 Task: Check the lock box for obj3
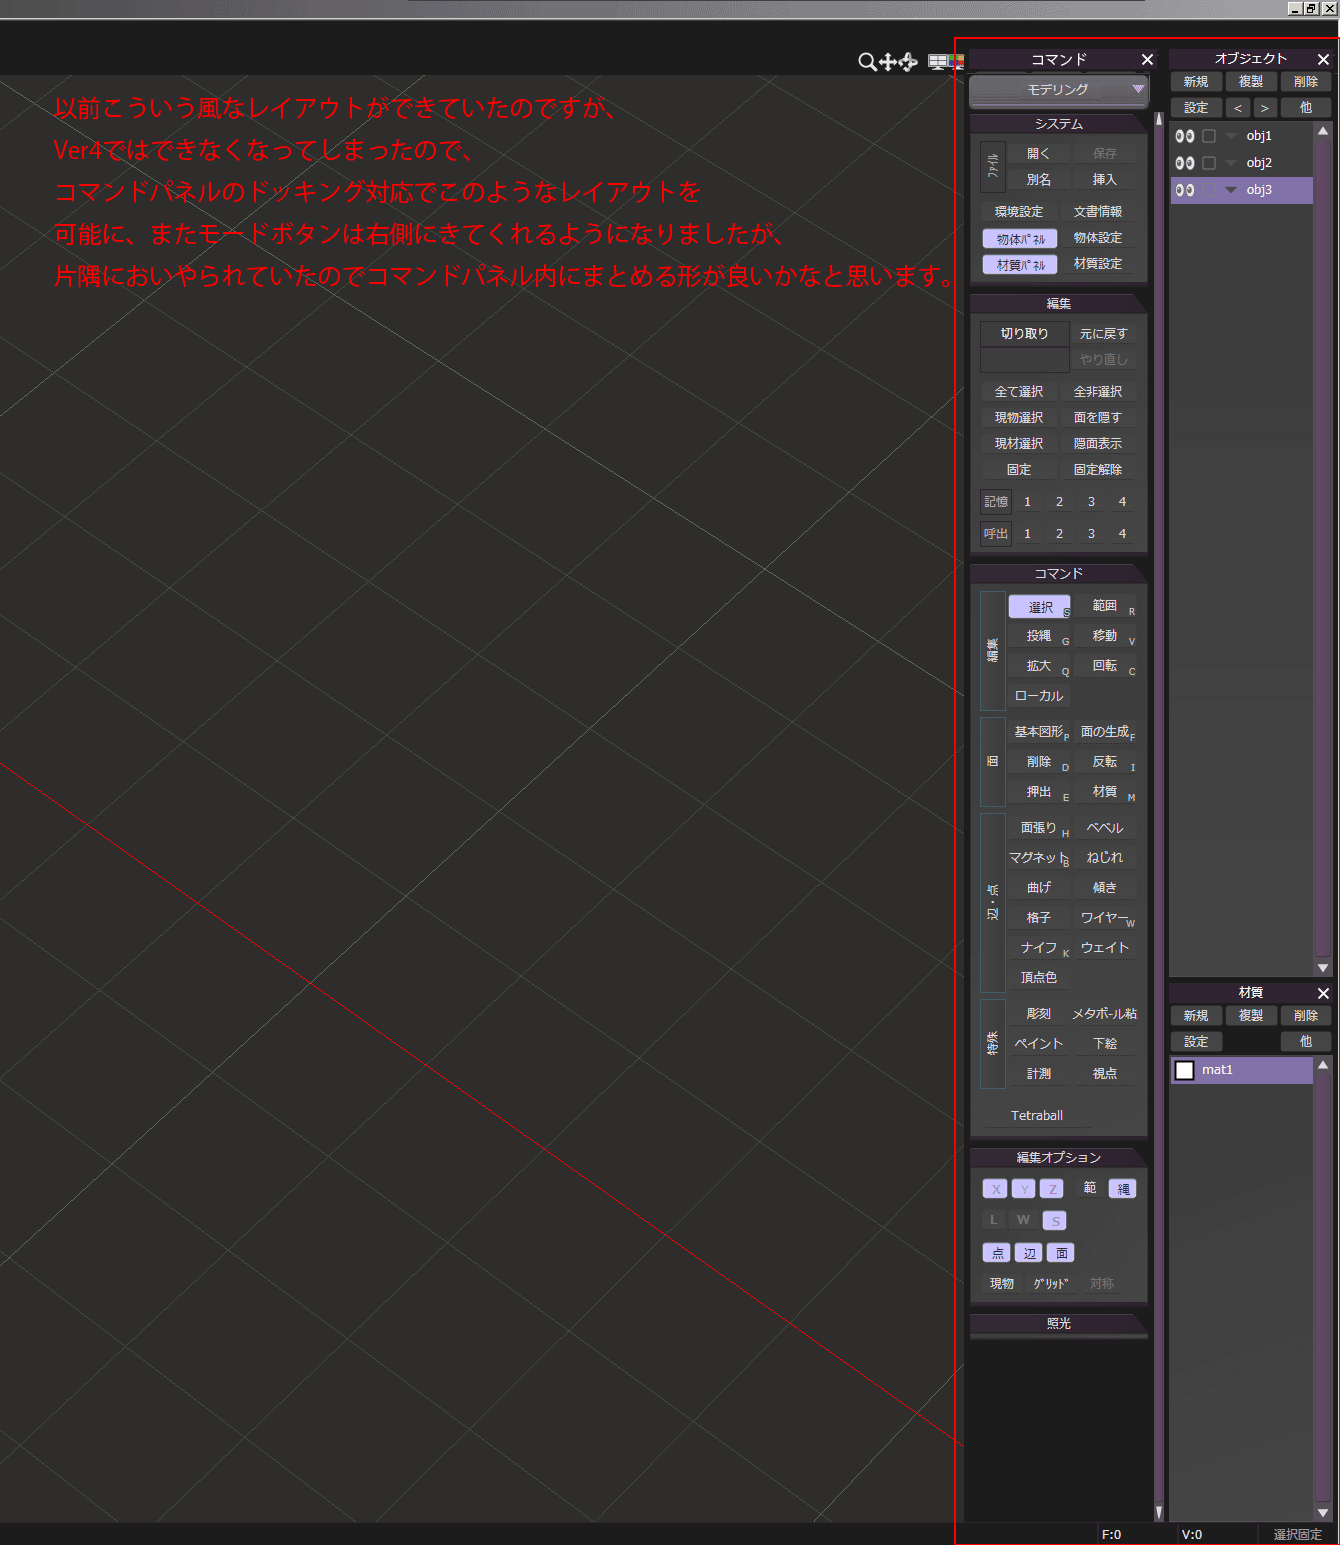point(1209,190)
